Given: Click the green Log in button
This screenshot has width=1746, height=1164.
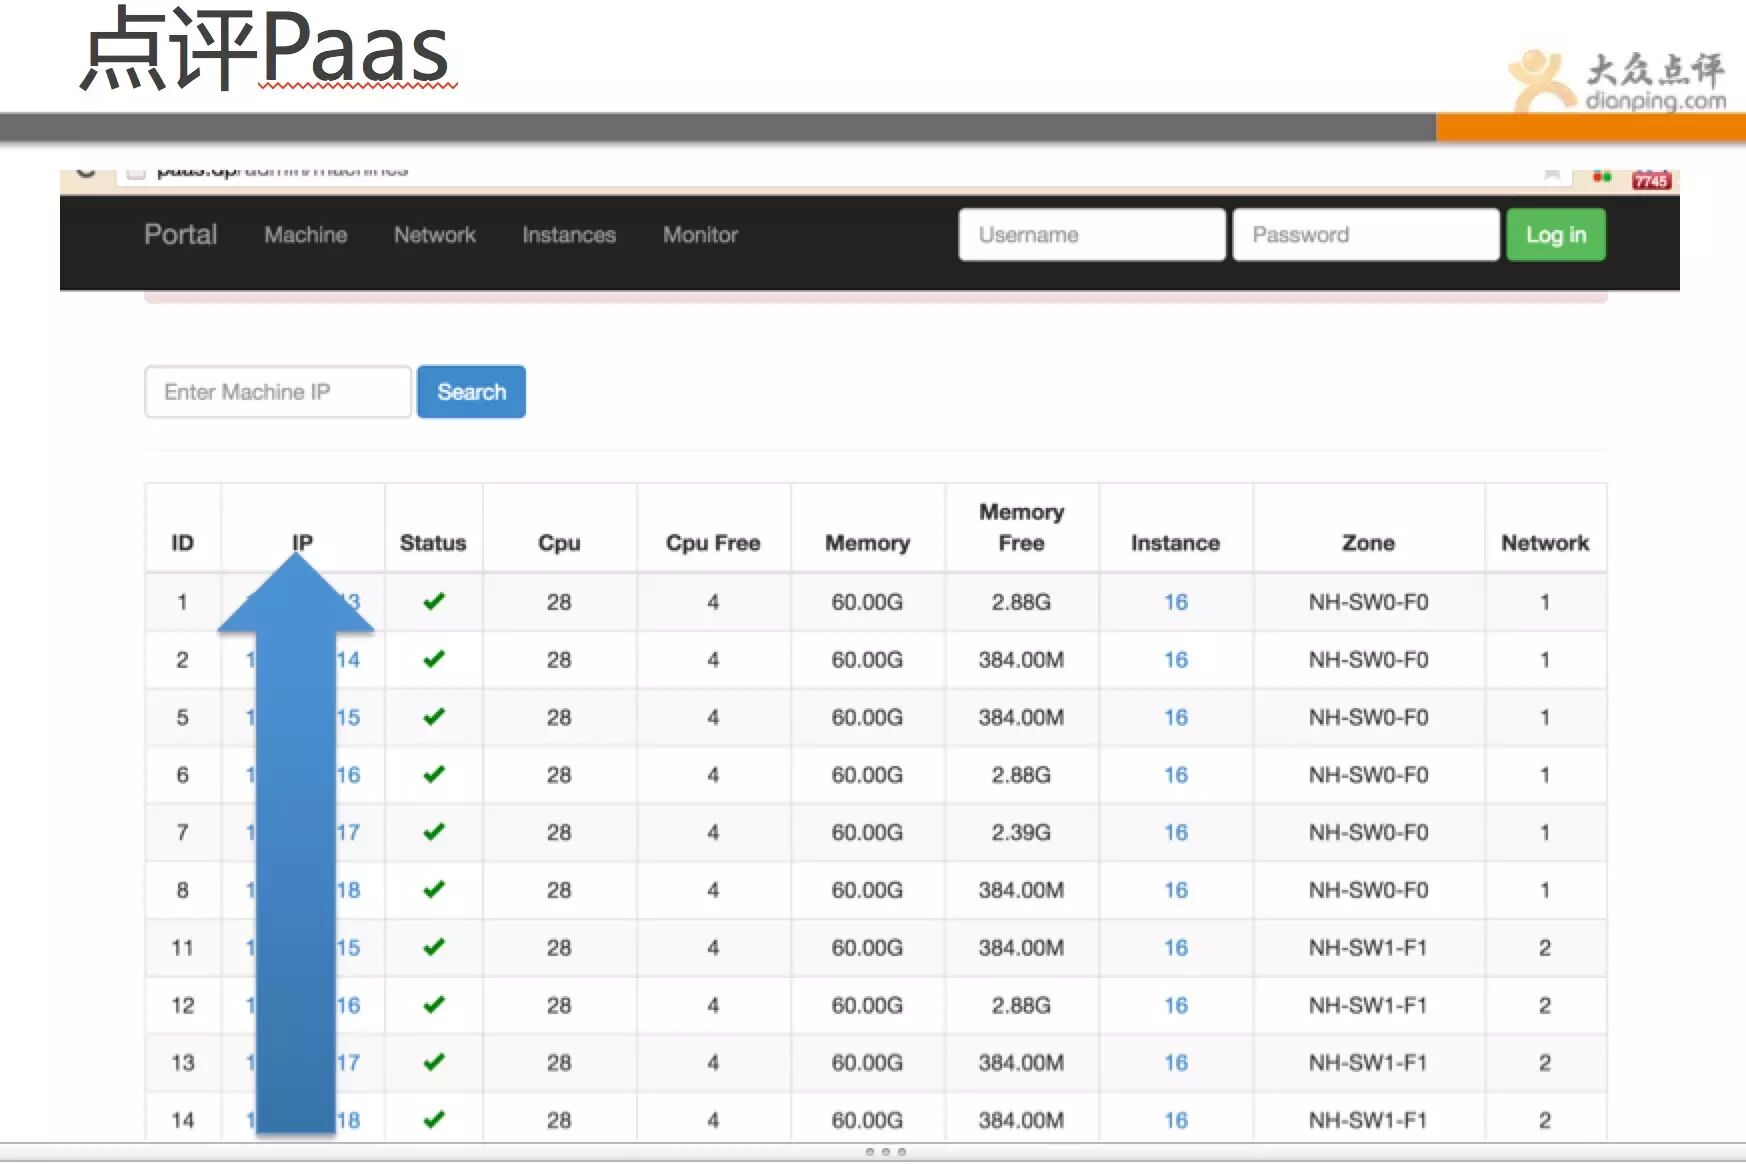Looking at the screenshot, I should coord(1556,235).
